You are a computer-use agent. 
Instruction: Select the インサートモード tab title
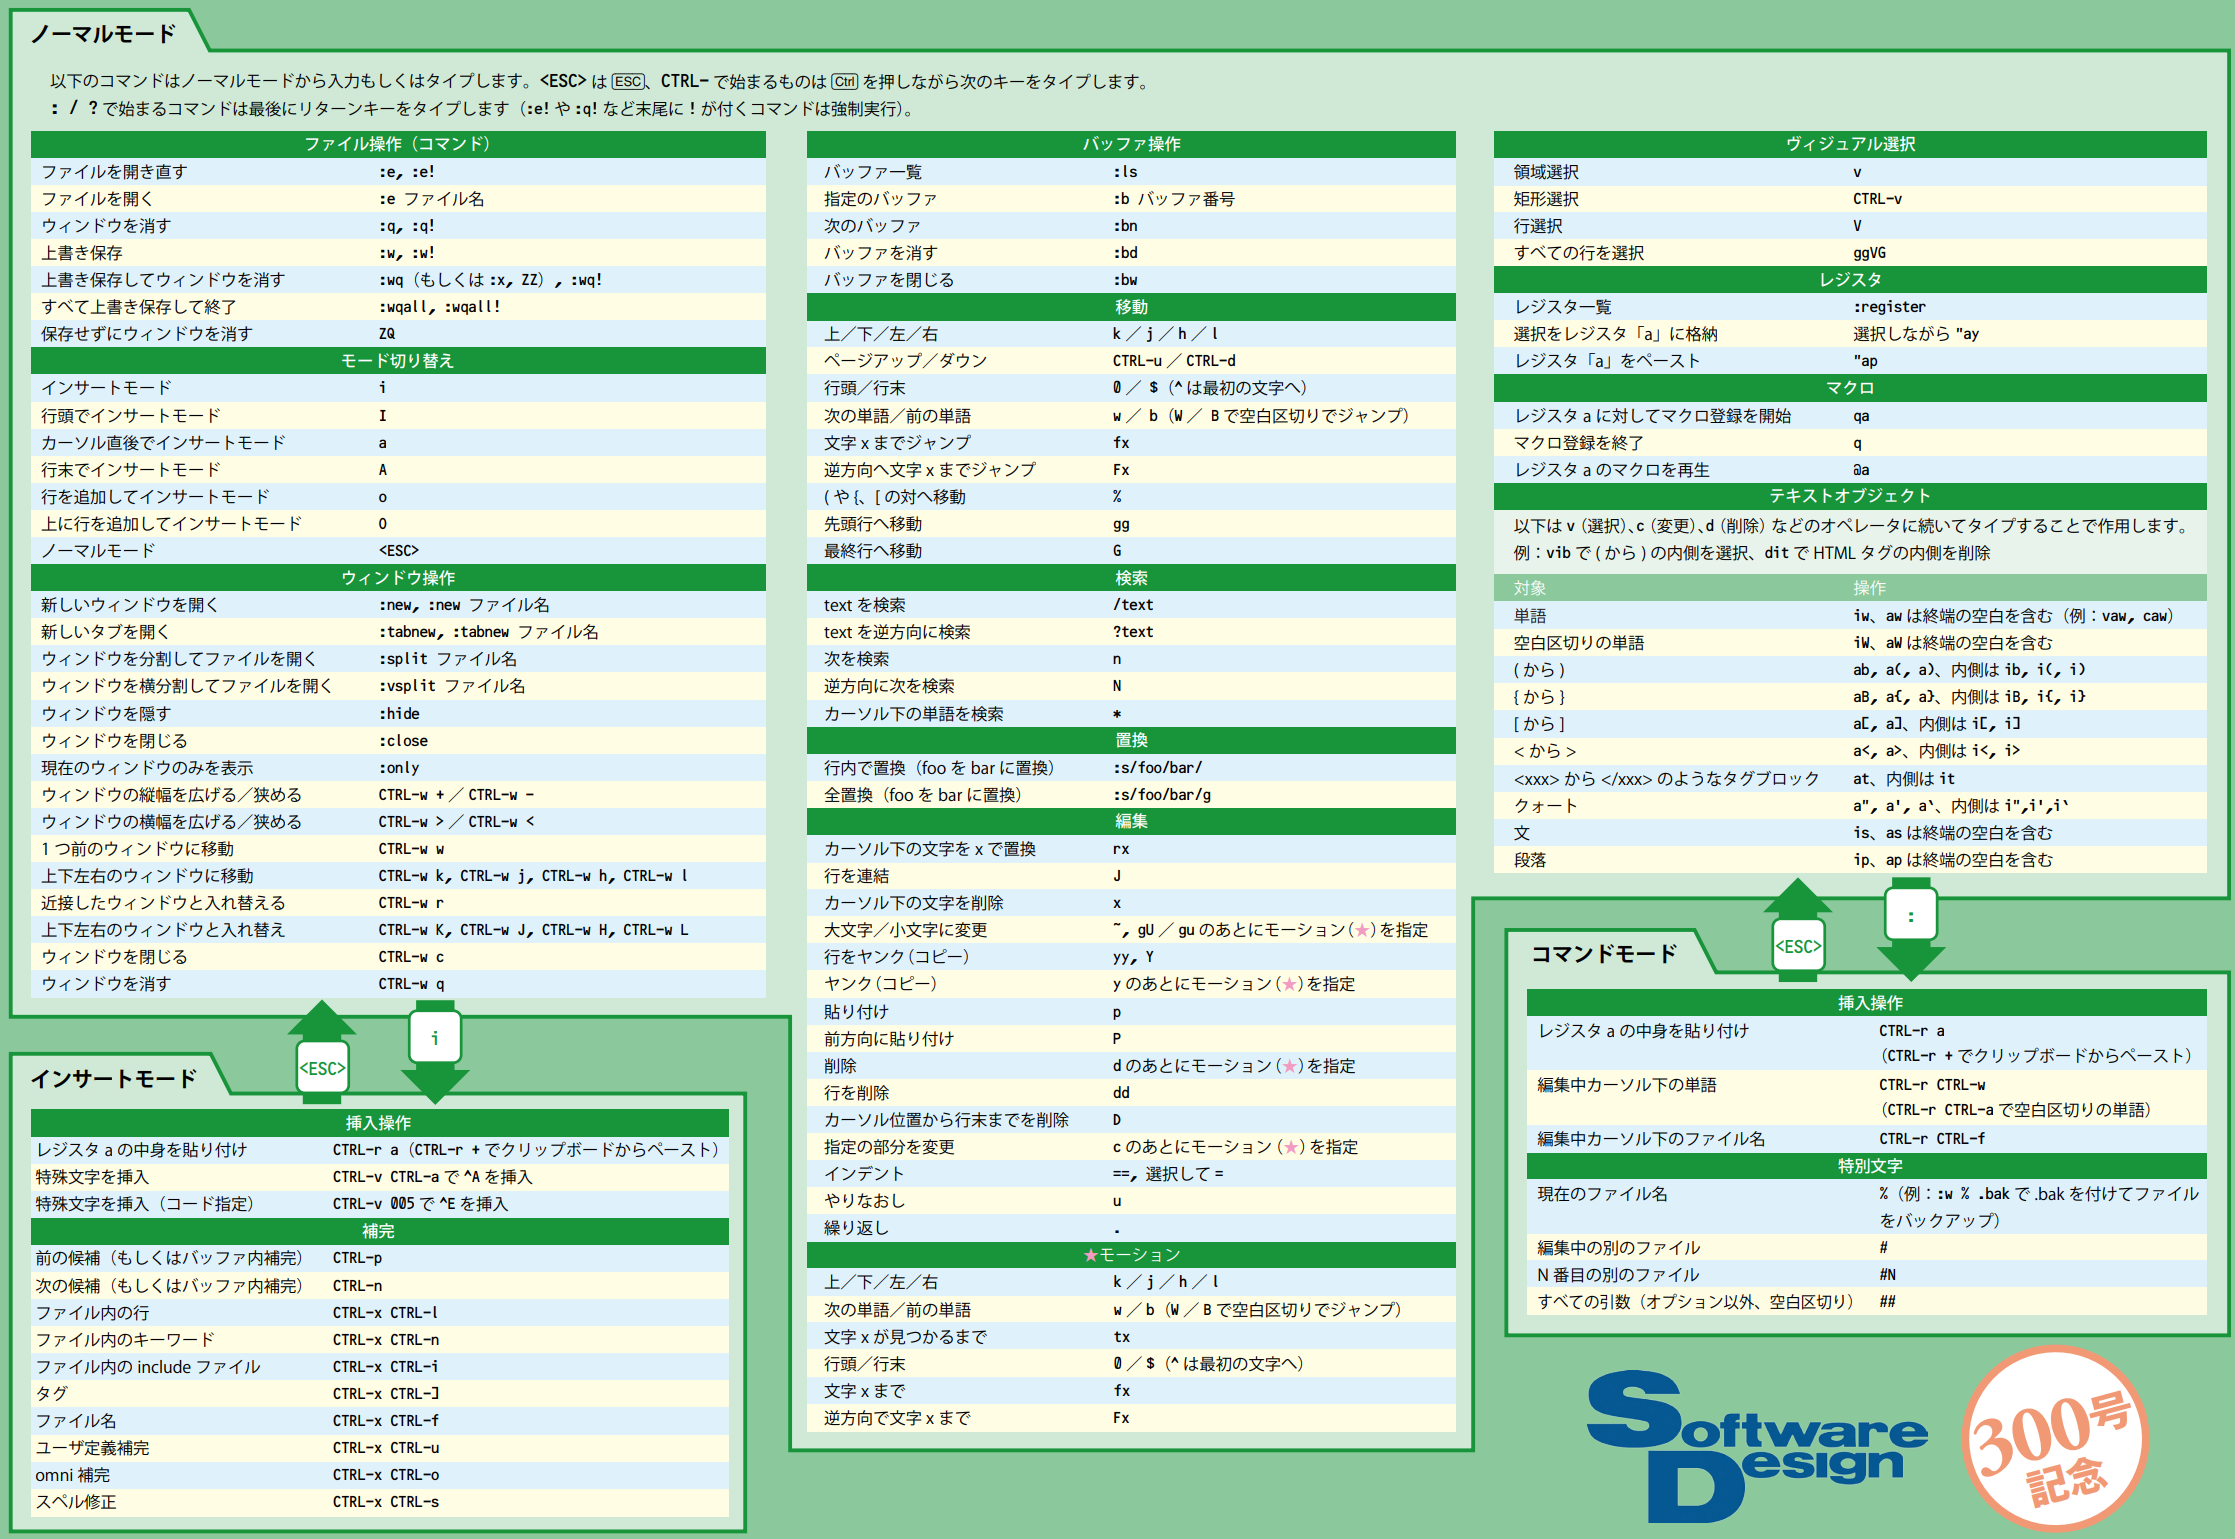click(x=114, y=1079)
